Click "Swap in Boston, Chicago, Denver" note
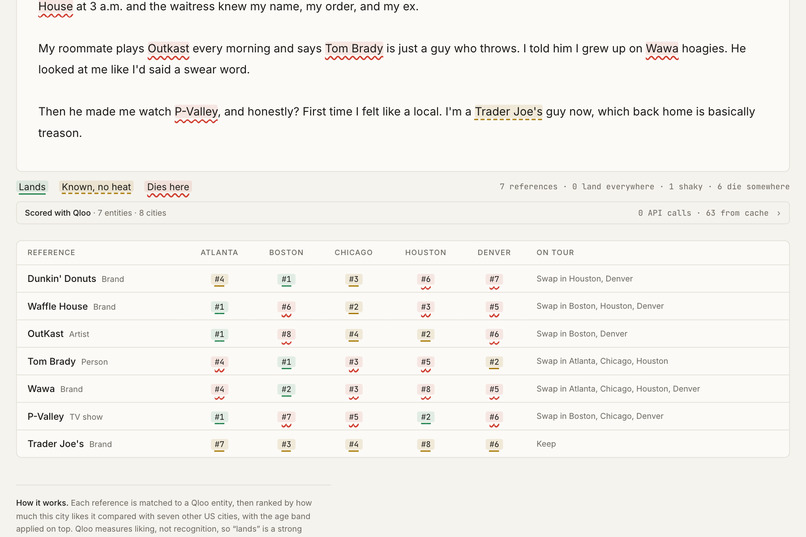 [x=600, y=416]
